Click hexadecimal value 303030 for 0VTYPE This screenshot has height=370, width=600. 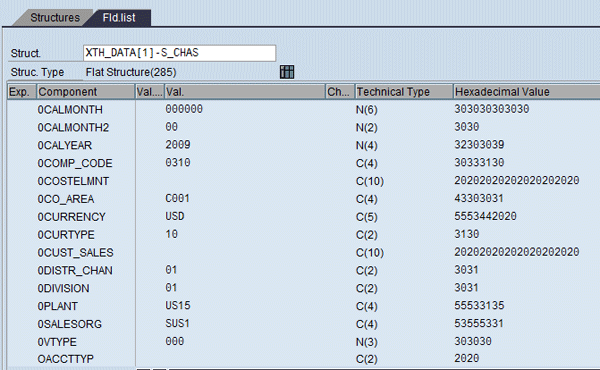473,341
